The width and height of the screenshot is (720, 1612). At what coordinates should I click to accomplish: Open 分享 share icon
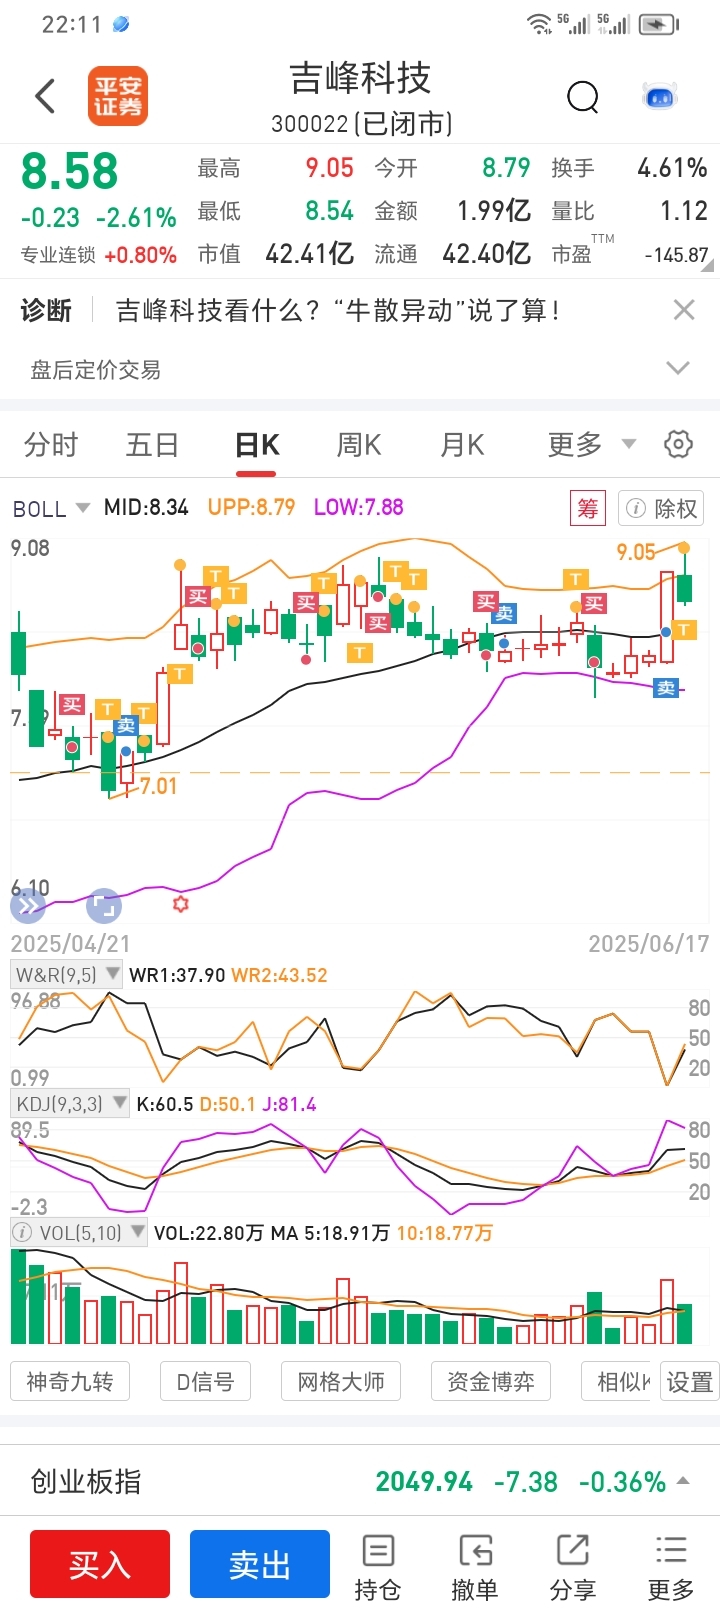coord(573,1567)
